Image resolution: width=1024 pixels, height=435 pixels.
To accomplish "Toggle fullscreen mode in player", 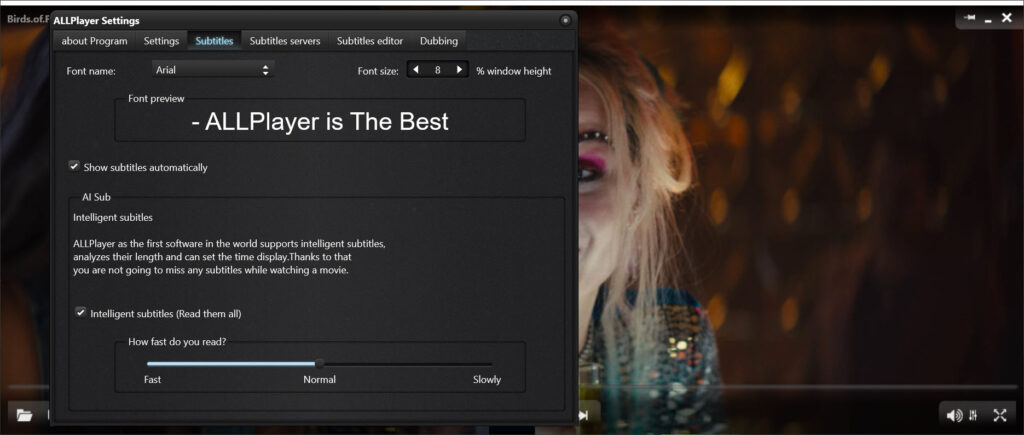I will coord(1000,415).
